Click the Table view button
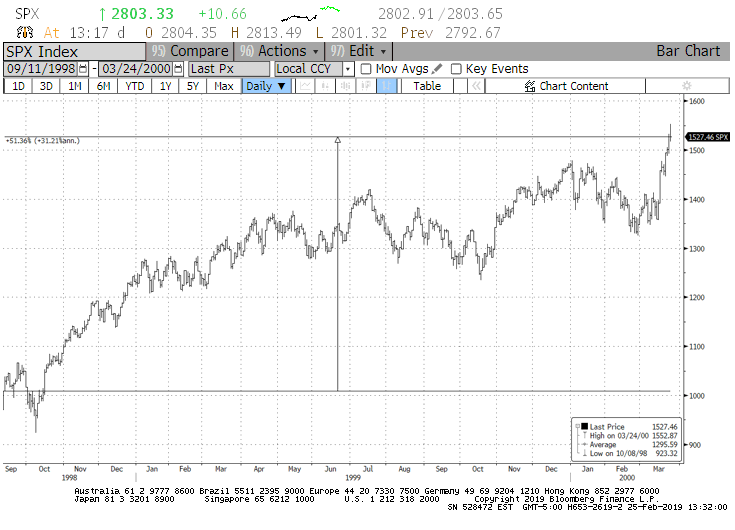This screenshot has width=735, height=530. click(x=427, y=86)
